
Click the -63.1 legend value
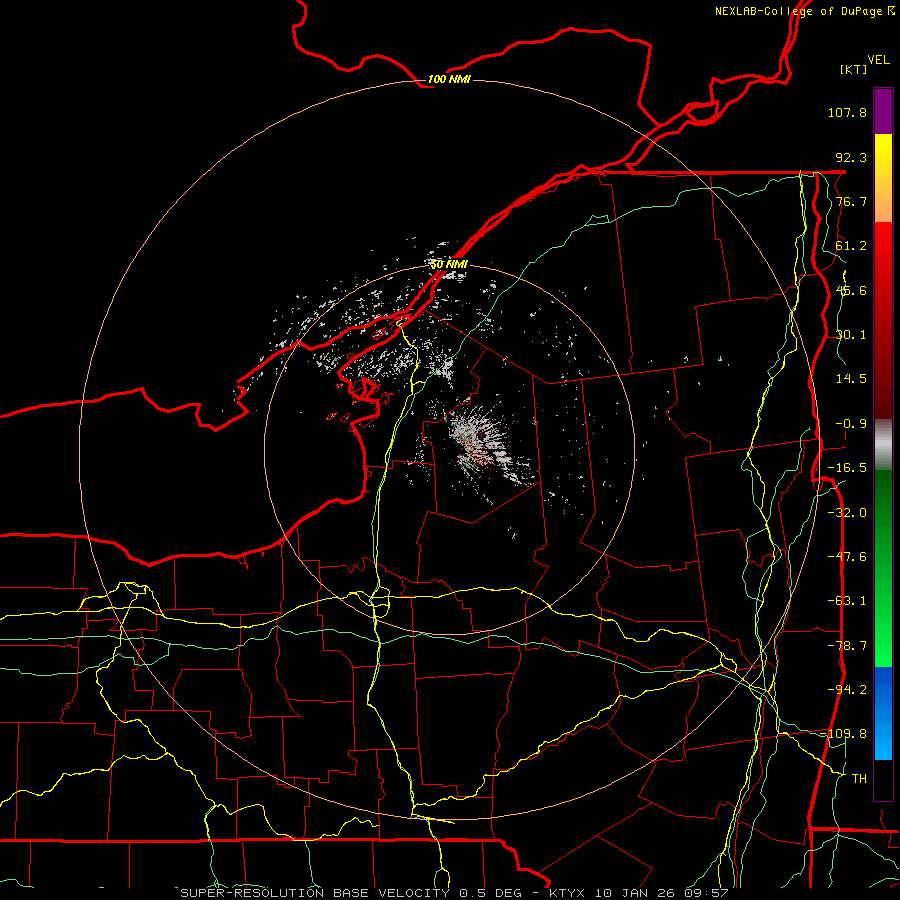pos(847,601)
